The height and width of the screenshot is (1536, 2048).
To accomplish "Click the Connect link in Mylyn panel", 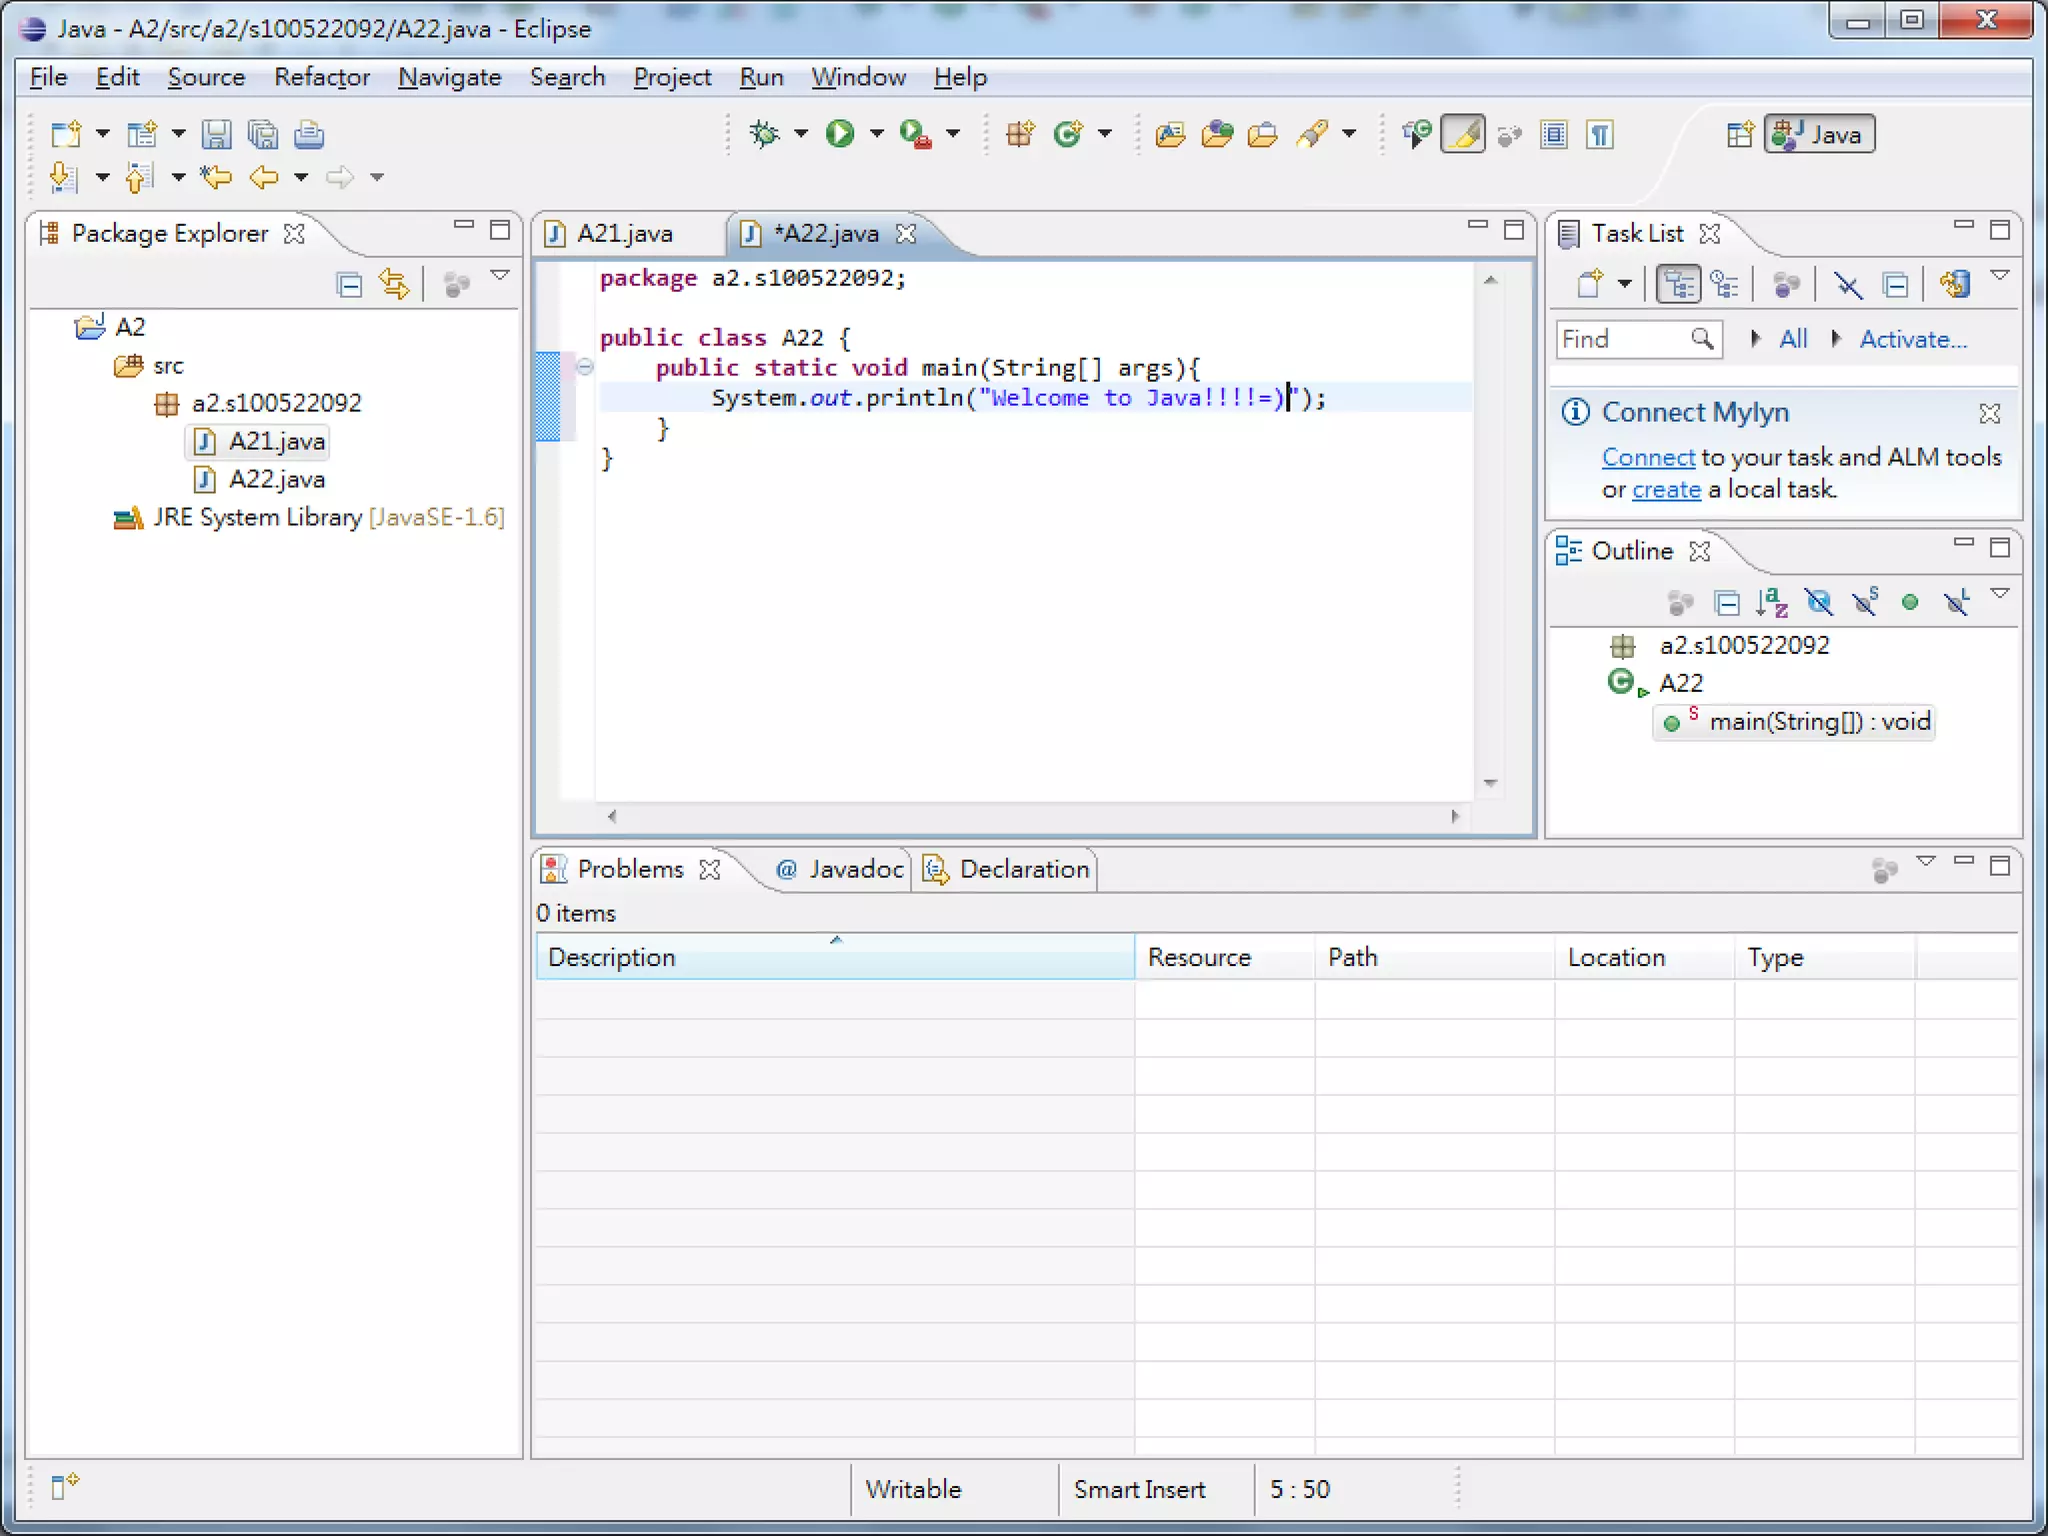I will 1647,457.
